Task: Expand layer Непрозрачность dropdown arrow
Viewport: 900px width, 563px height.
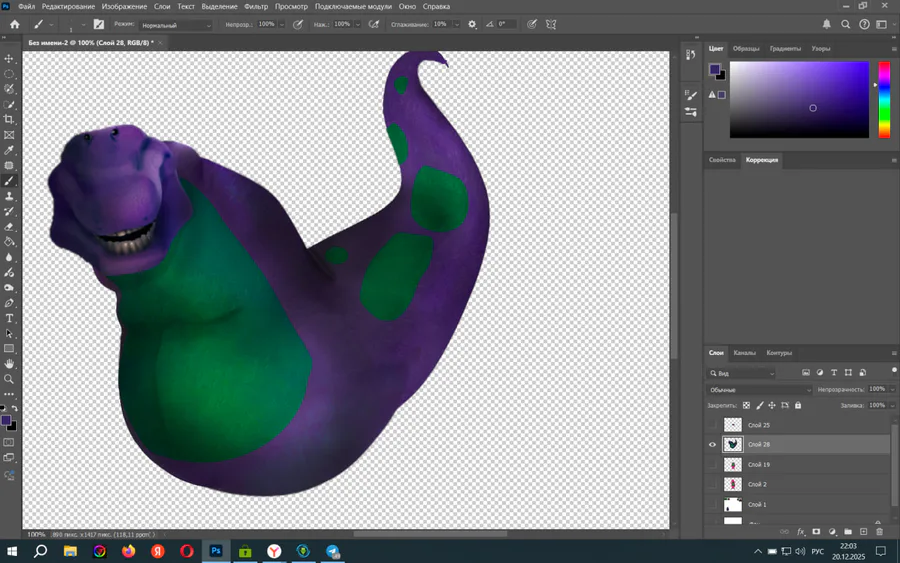Action: pos(892,390)
